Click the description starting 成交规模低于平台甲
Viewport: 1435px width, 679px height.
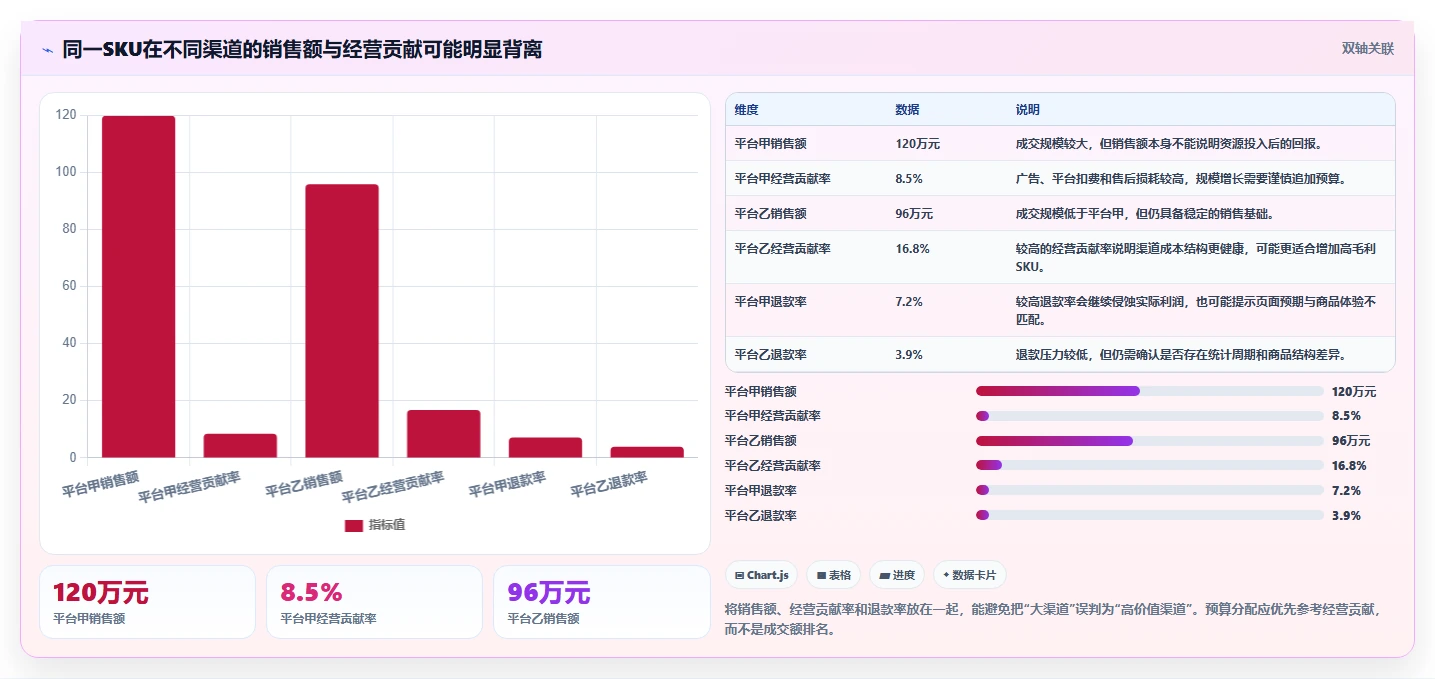[x=1144, y=214]
